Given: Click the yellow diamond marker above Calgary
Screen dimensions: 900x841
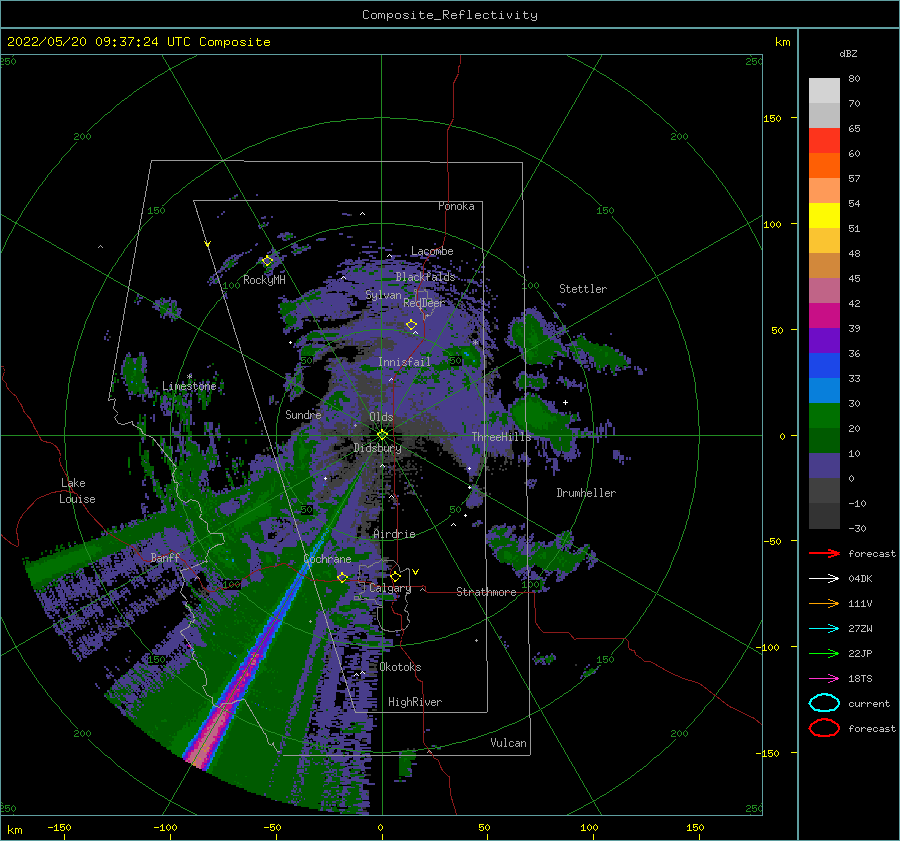Looking at the screenshot, I should [x=395, y=576].
